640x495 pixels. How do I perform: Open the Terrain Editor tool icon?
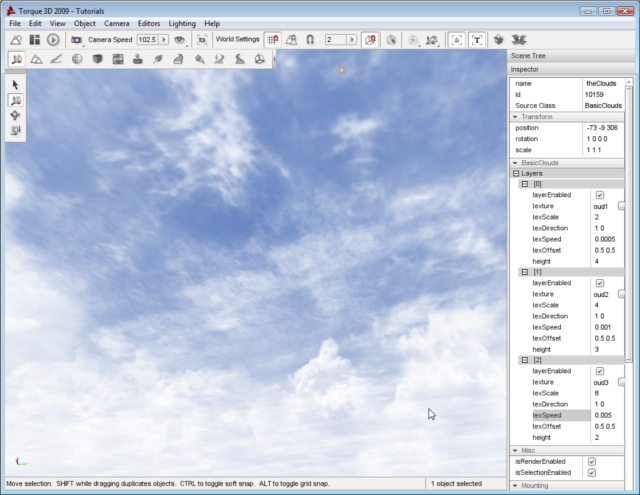tap(36, 59)
